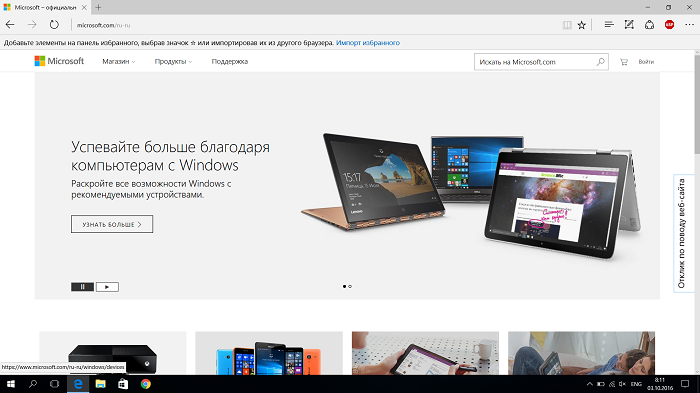Open the Hub icon in Edge toolbar
The height and width of the screenshot is (393, 700).
click(x=609, y=25)
